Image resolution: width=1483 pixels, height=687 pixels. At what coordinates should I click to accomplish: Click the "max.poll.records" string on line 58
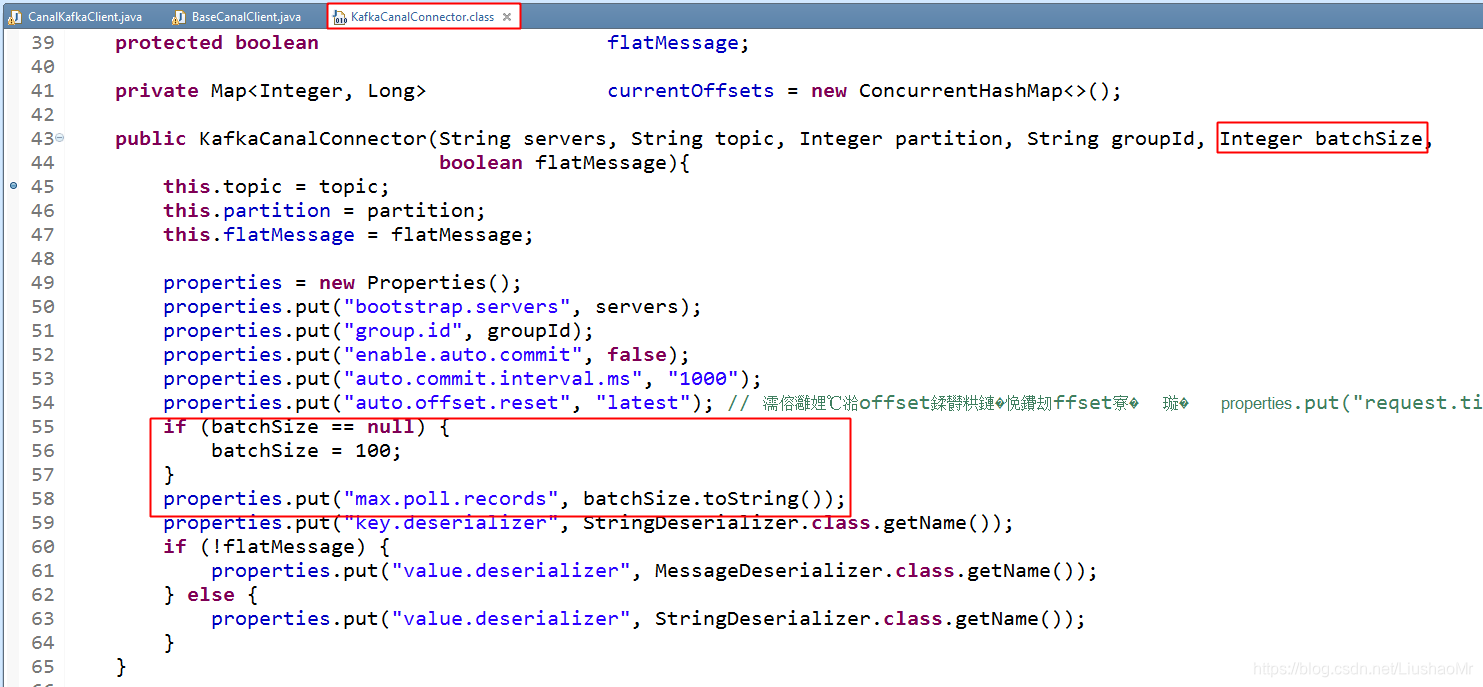tap(451, 499)
